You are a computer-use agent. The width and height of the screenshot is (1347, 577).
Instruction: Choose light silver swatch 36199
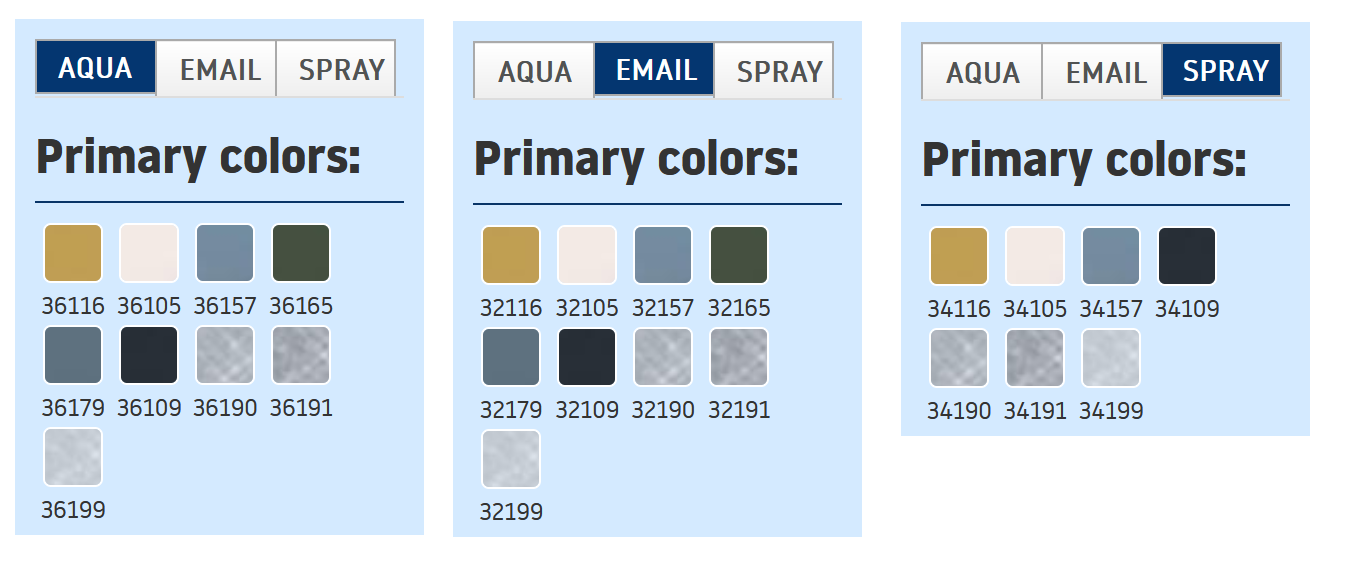tap(73, 457)
